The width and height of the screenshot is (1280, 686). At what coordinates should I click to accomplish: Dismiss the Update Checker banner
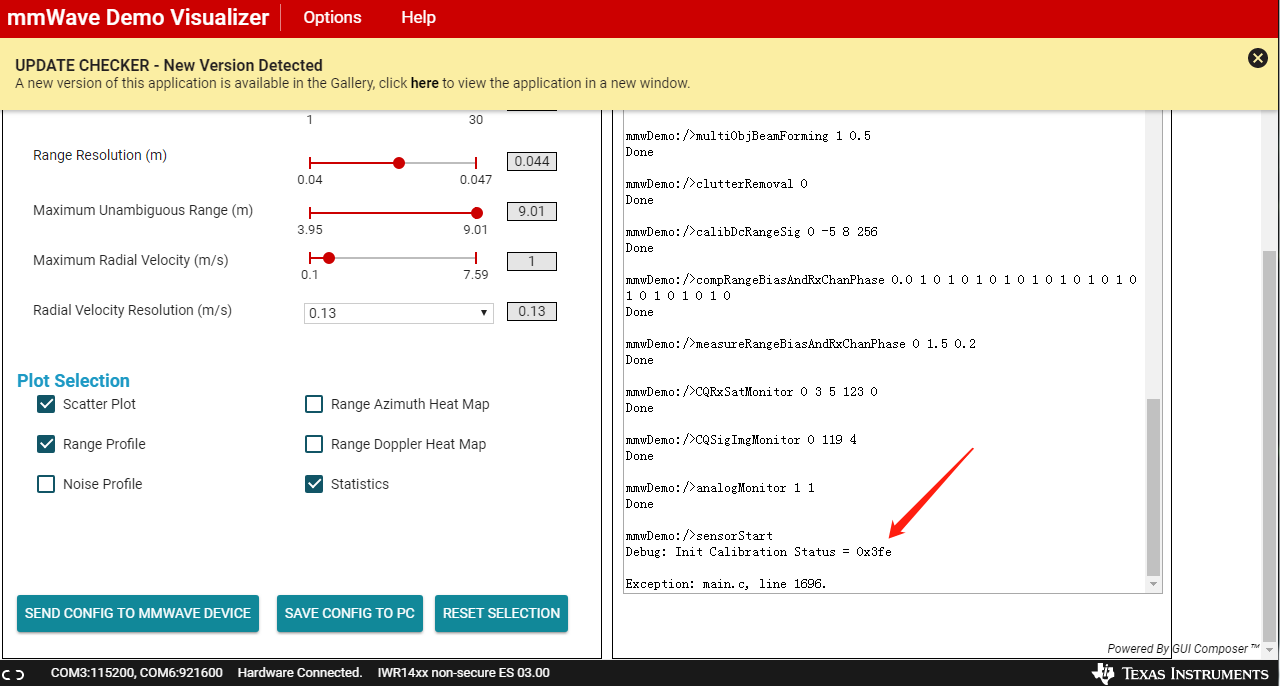(1258, 58)
